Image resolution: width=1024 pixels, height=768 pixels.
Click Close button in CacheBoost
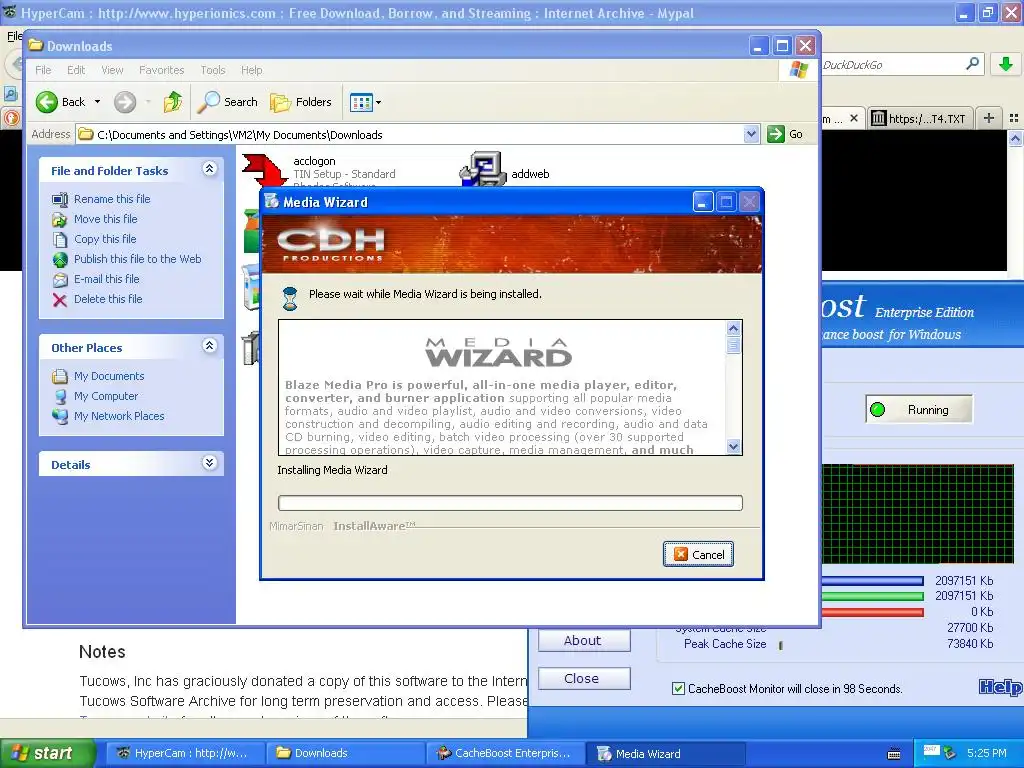[x=584, y=679]
